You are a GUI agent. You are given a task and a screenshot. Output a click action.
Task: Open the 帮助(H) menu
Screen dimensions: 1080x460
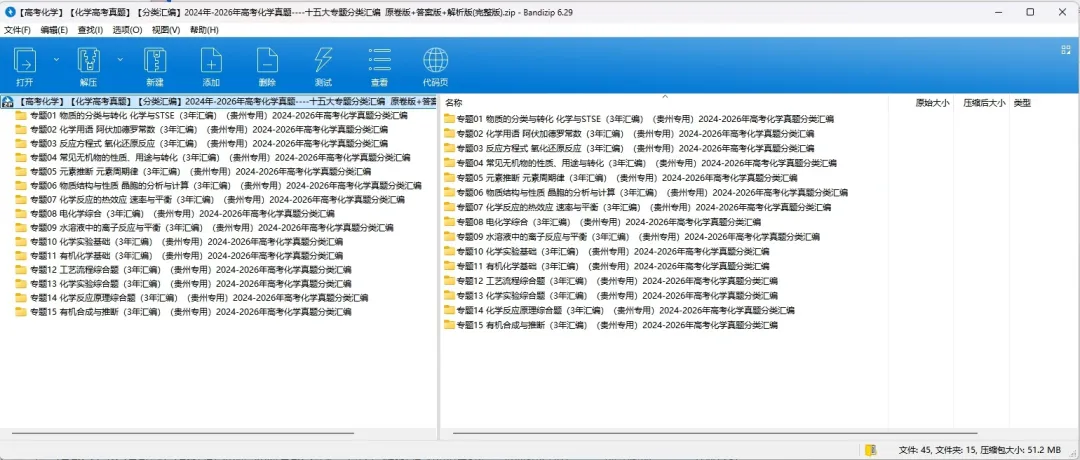pos(204,30)
